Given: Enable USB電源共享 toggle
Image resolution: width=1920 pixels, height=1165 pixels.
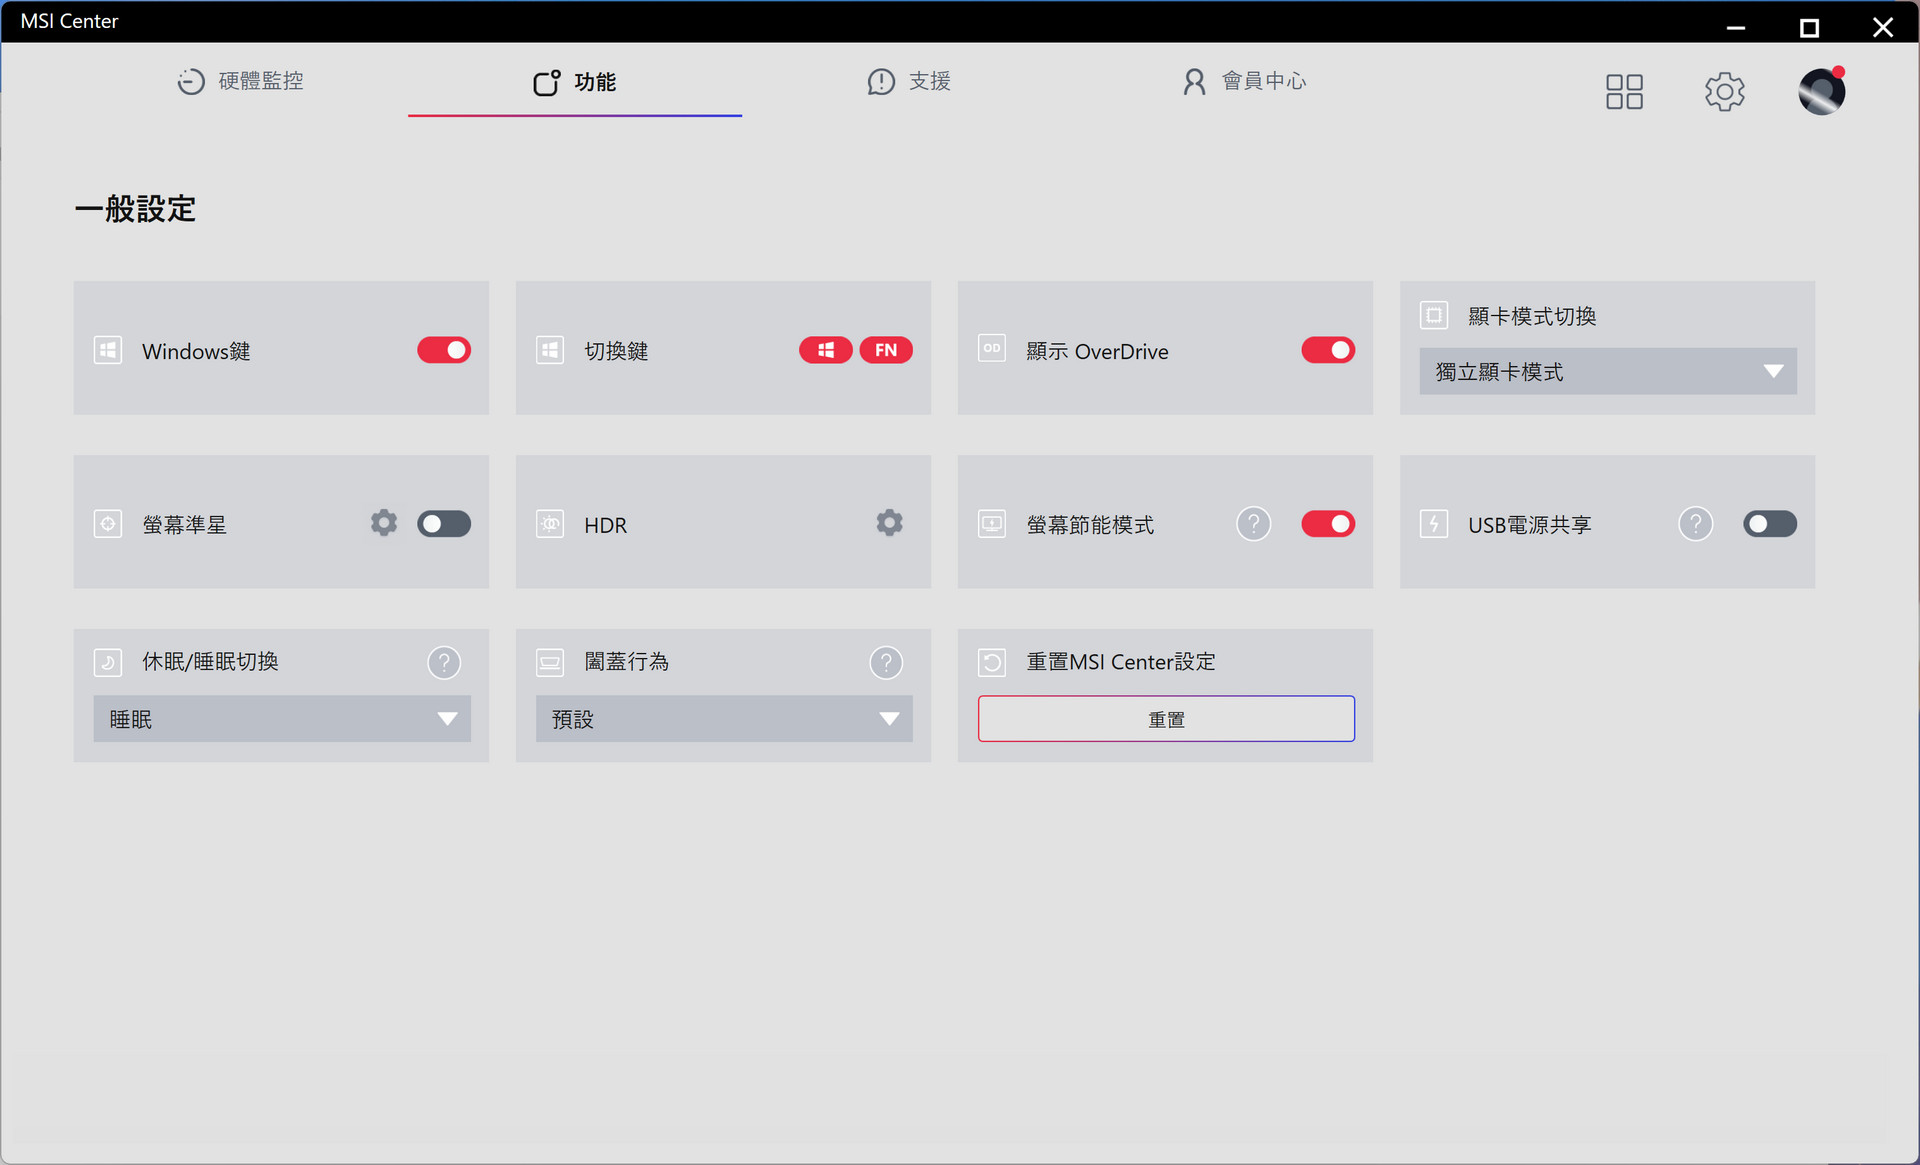Looking at the screenshot, I should pos(1770,524).
